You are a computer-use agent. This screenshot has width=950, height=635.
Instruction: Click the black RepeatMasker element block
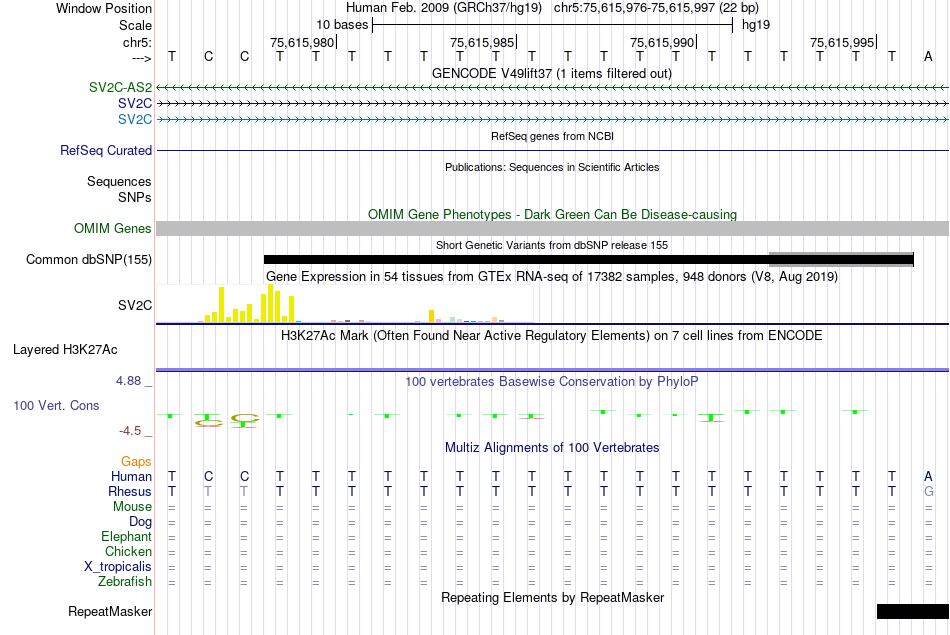click(912, 611)
